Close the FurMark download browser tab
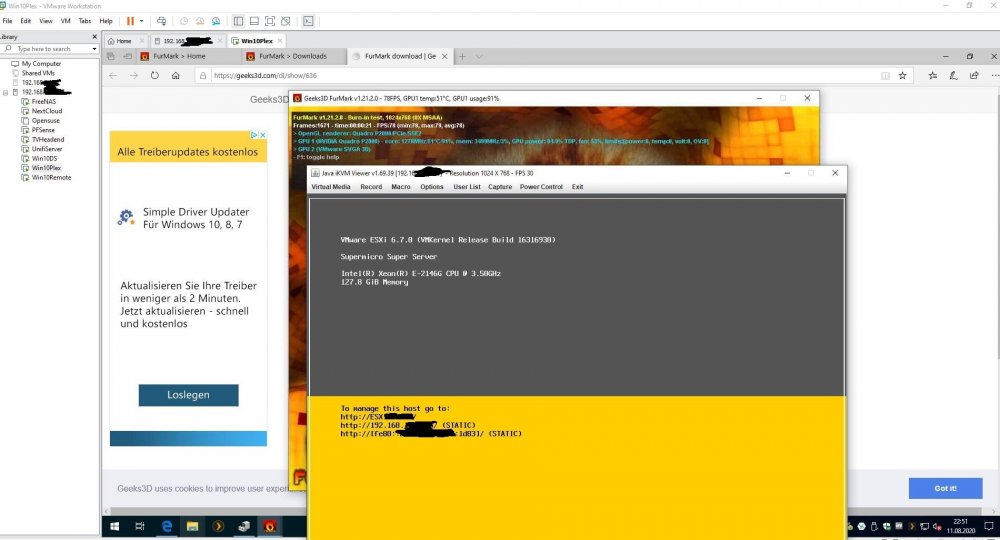The image size is (1000, 540). click(445, 56)
